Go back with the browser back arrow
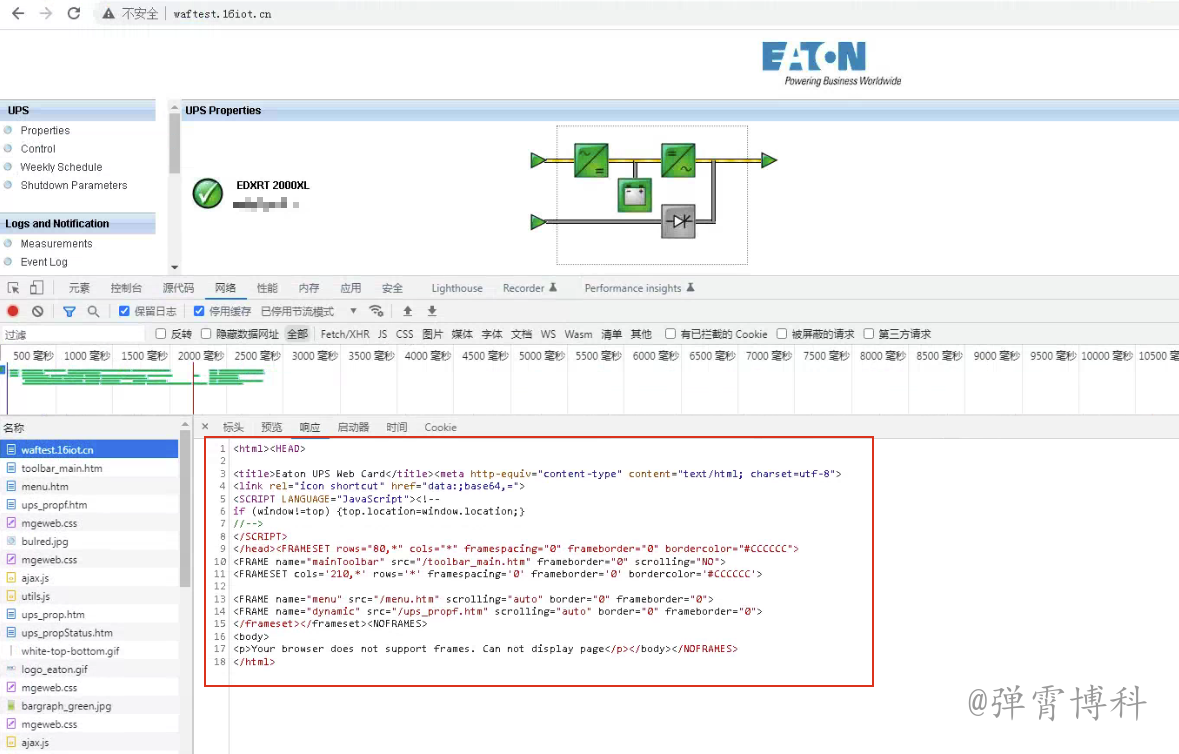This screenshot has width=1179, height=754. pos(18,14)
